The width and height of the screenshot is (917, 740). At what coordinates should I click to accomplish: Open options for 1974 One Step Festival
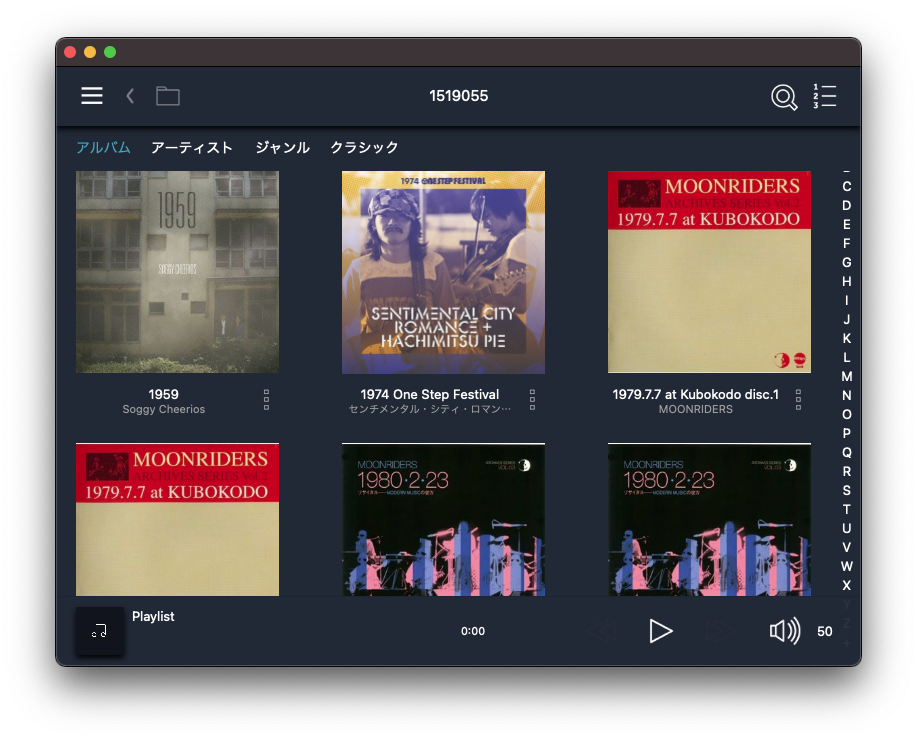point(532,400)
